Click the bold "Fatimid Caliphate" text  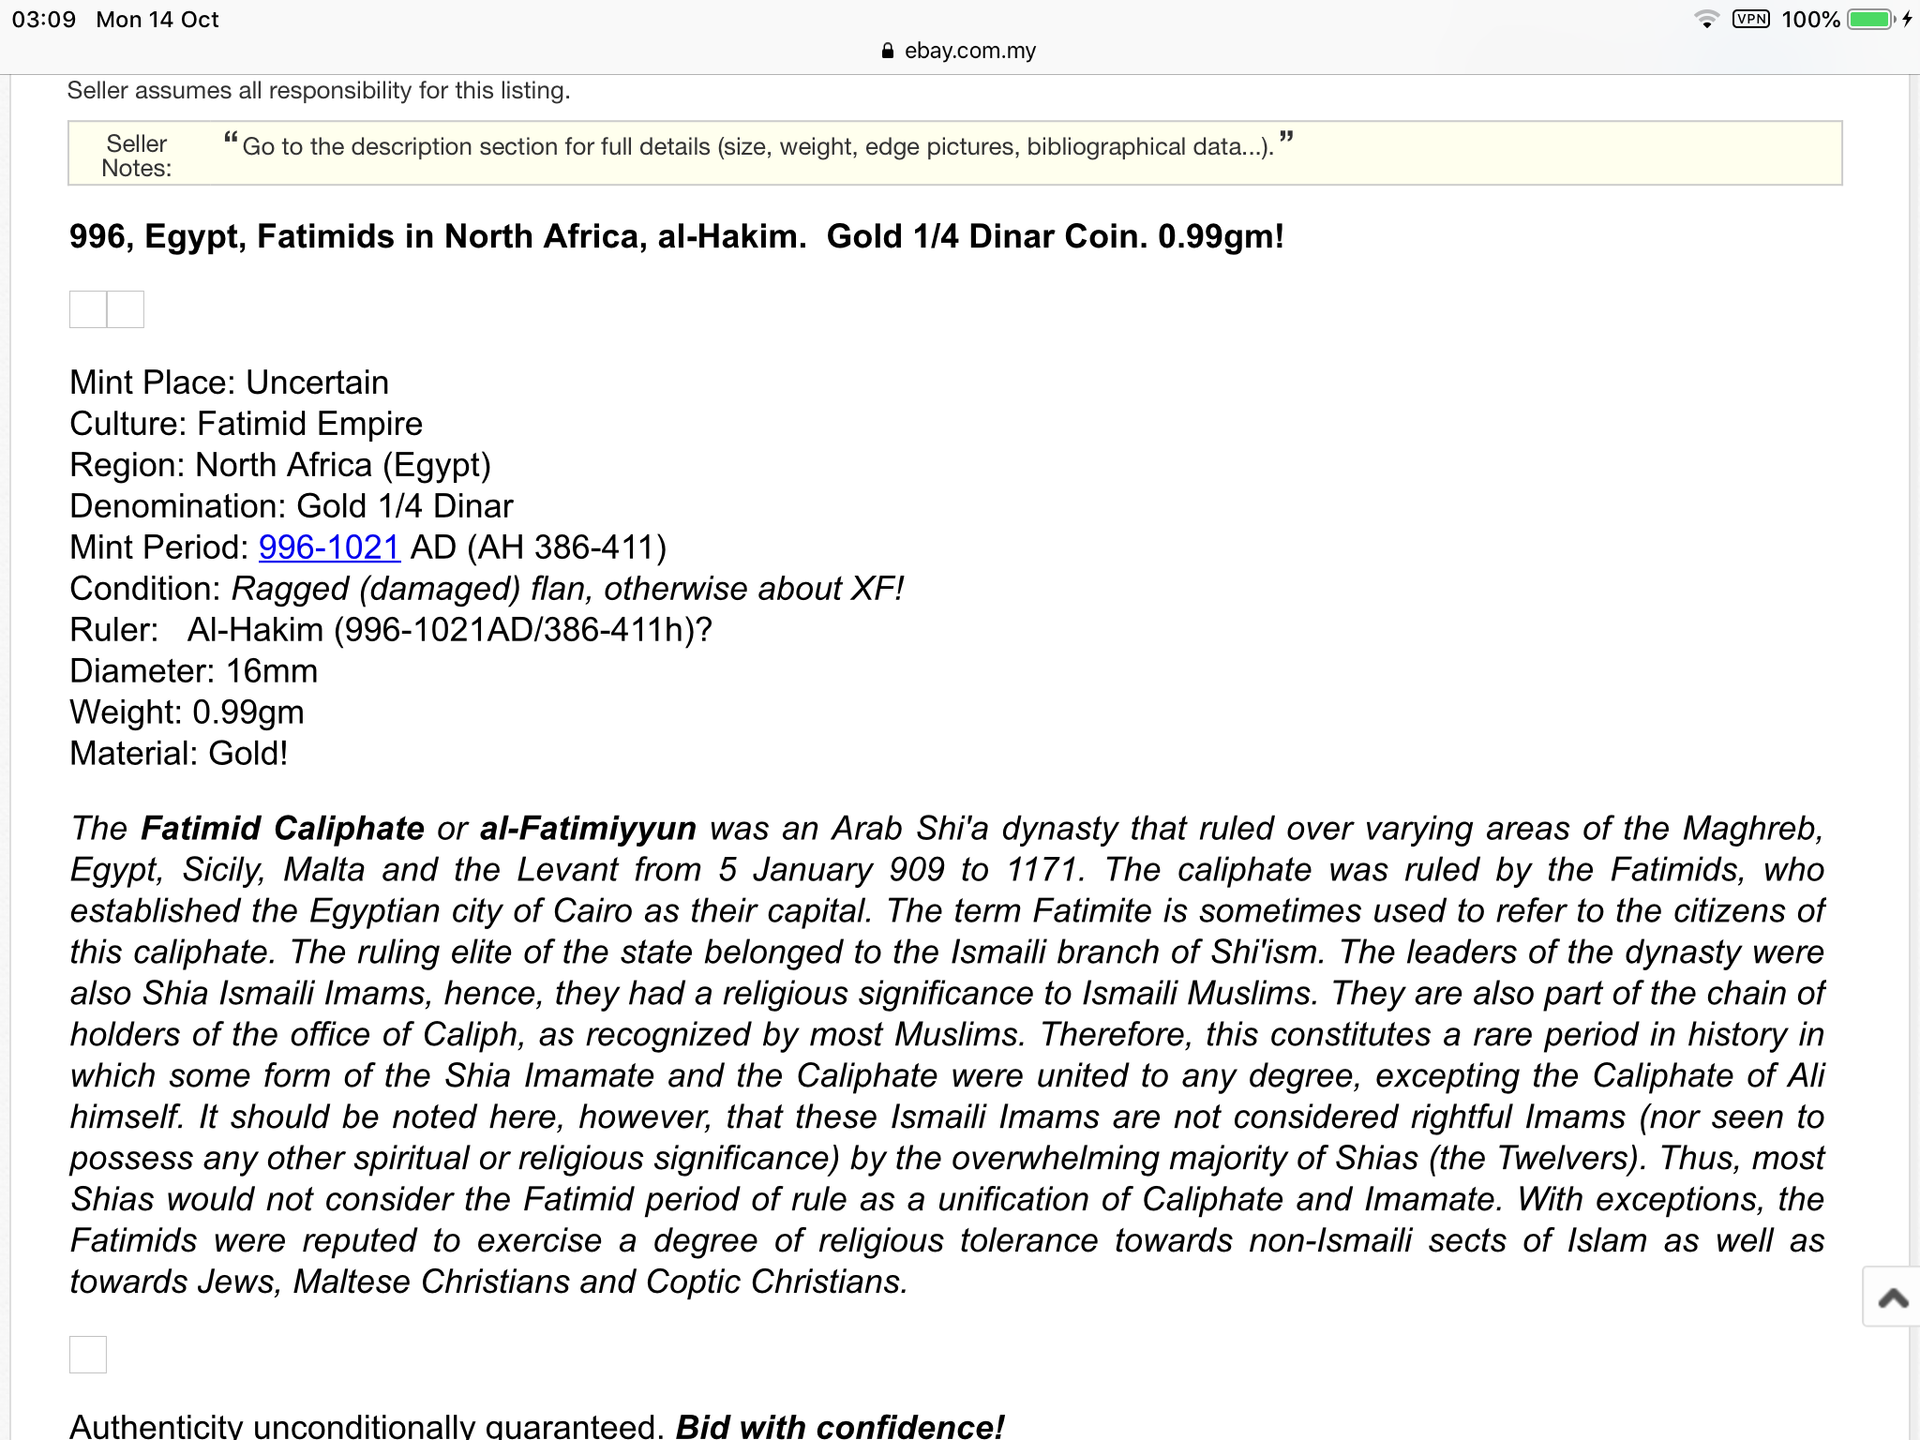pos(282,829)
